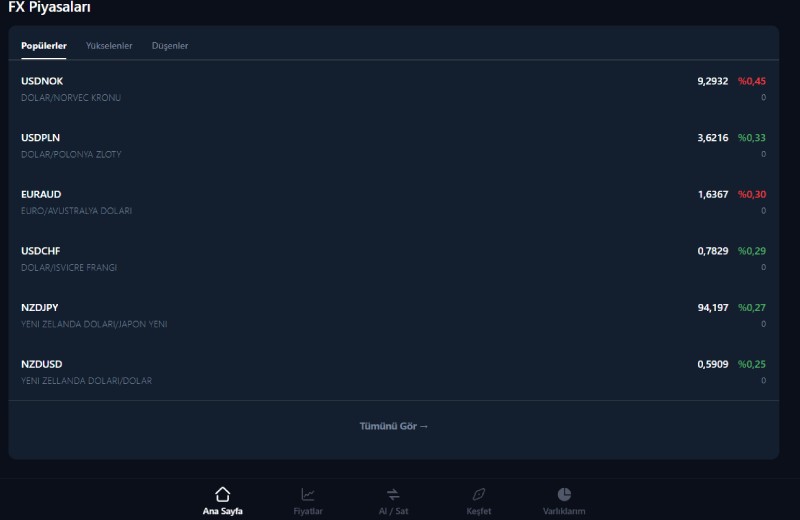Click the Ana Sayfa home icon
The width and height of the screenshot is (800, 520).
point(222,494)
